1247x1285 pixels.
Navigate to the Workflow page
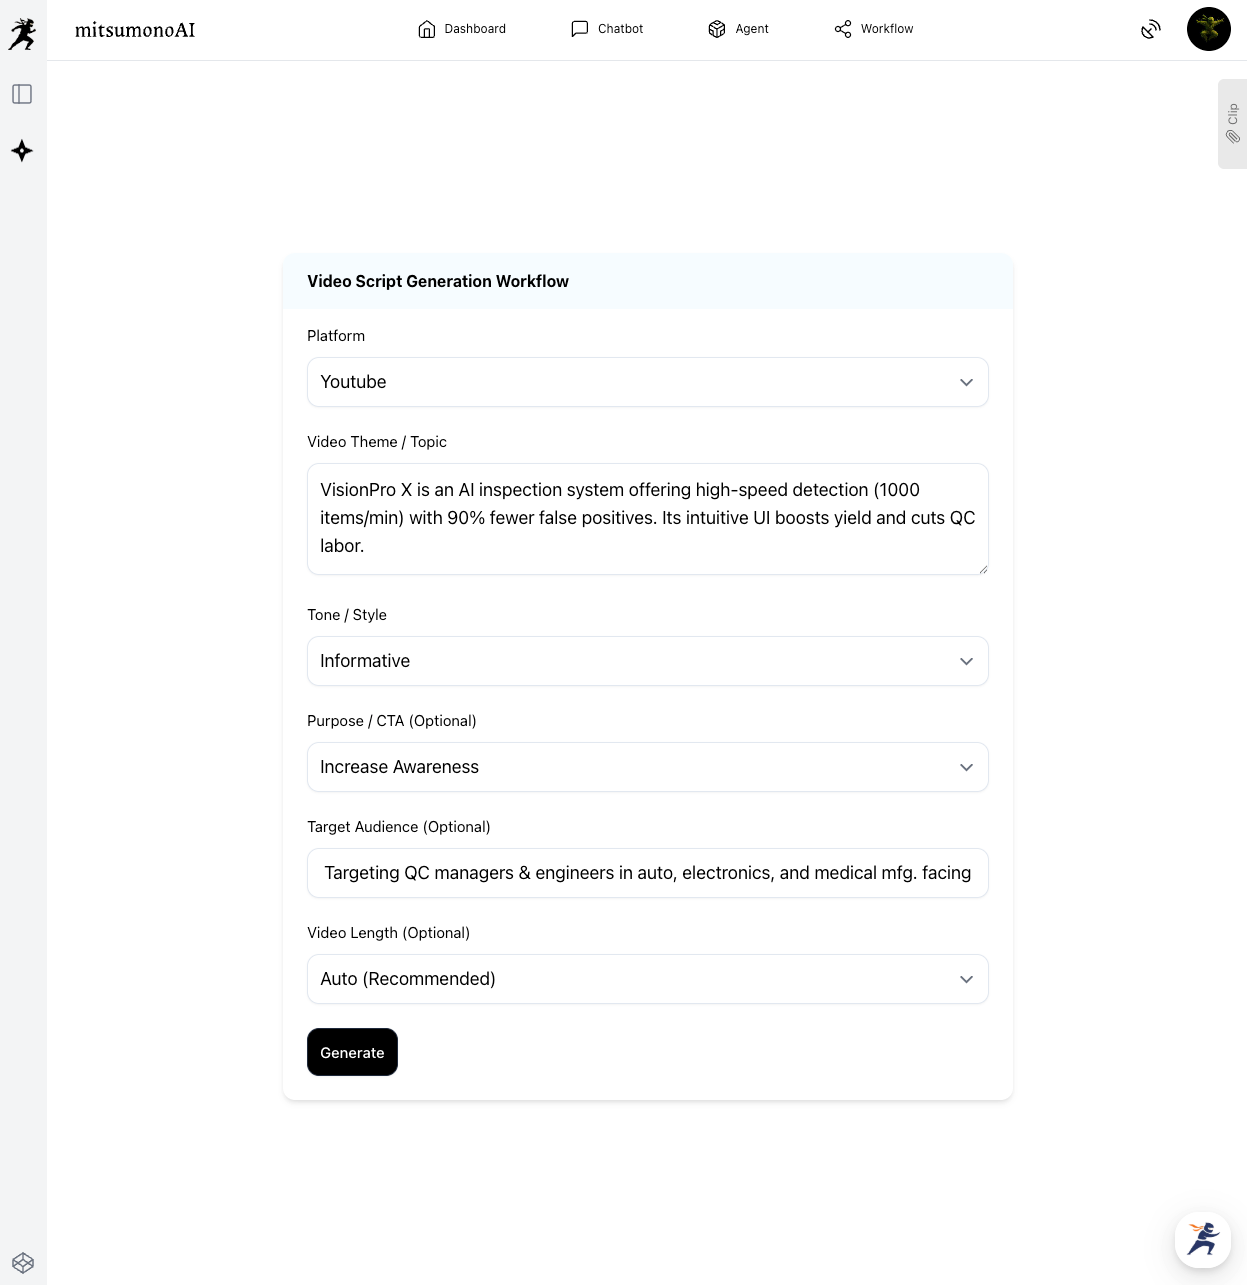coord(874,29)
